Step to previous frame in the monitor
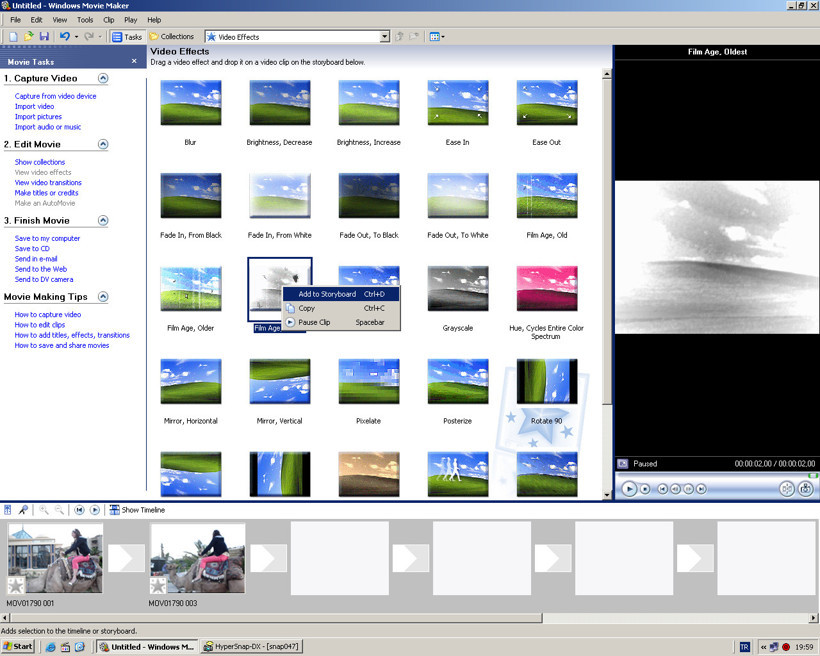The image size is (820, 656). (x=676, y=489)
